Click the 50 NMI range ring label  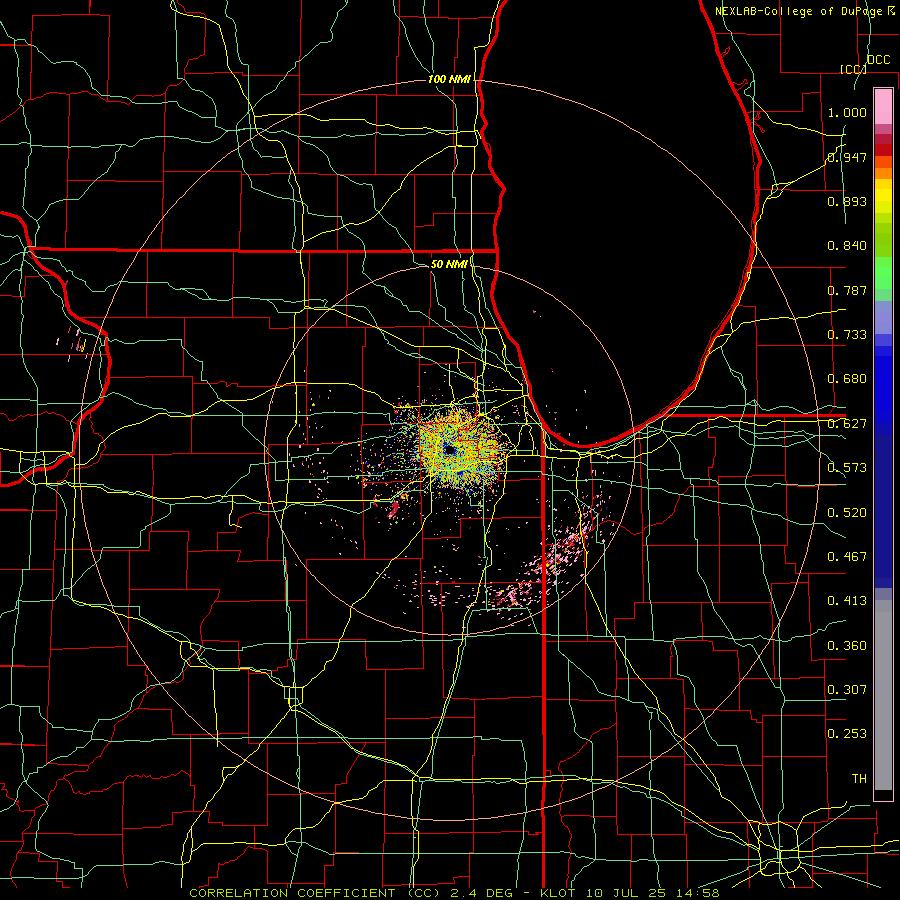[449, 264]
